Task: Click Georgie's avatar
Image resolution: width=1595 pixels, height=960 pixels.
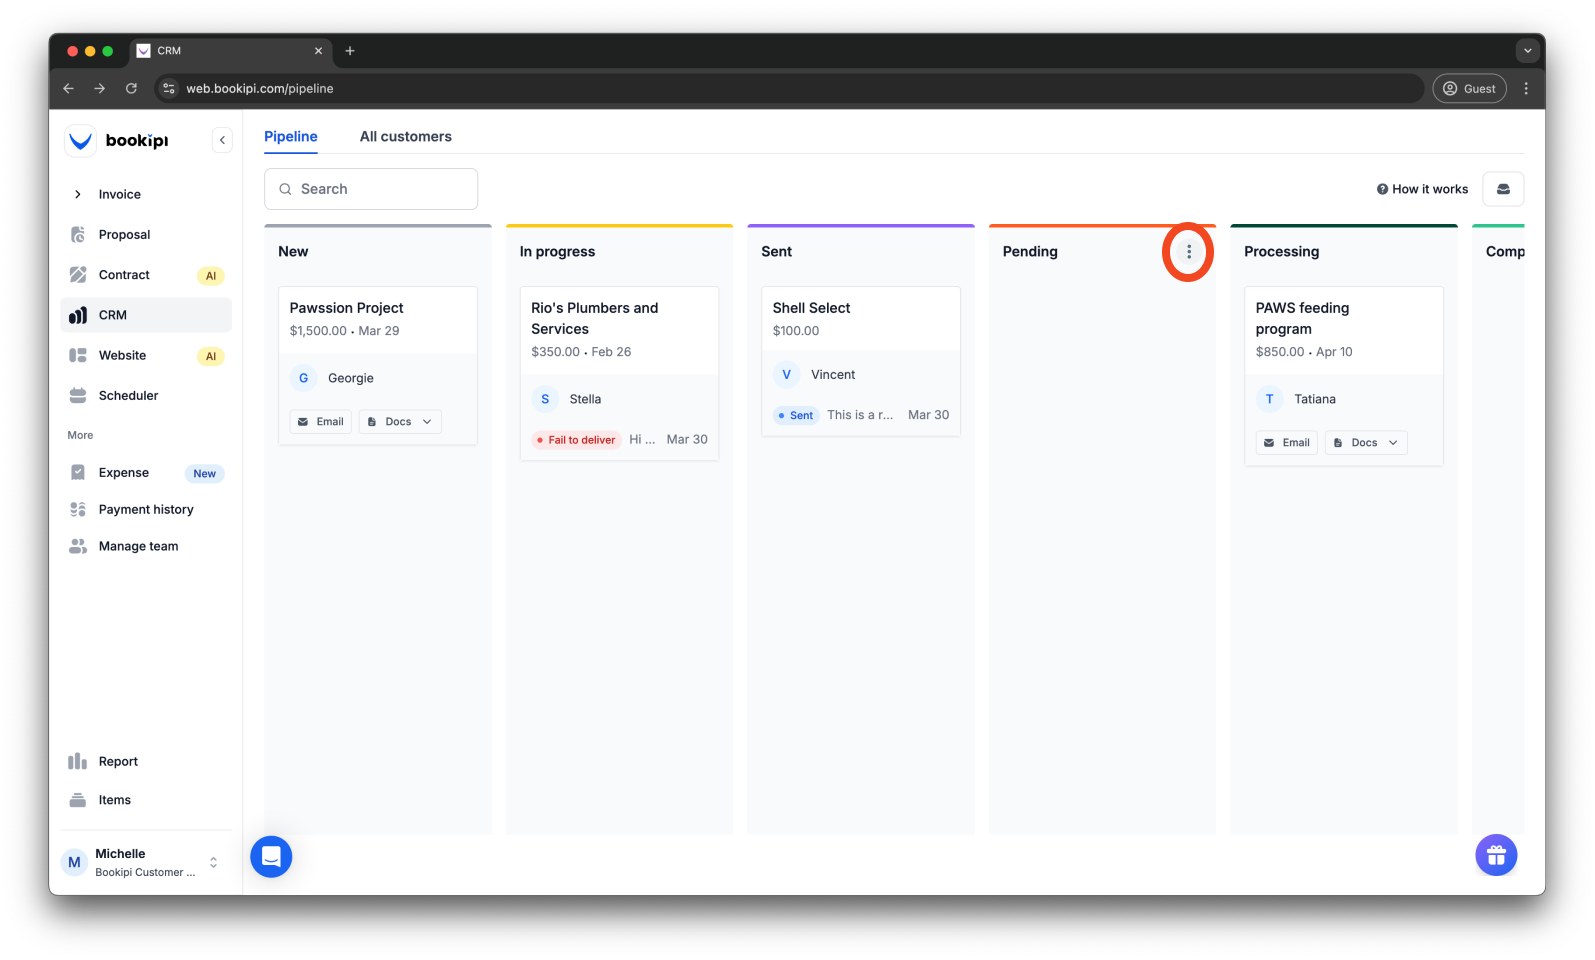Action: (303, 378)
